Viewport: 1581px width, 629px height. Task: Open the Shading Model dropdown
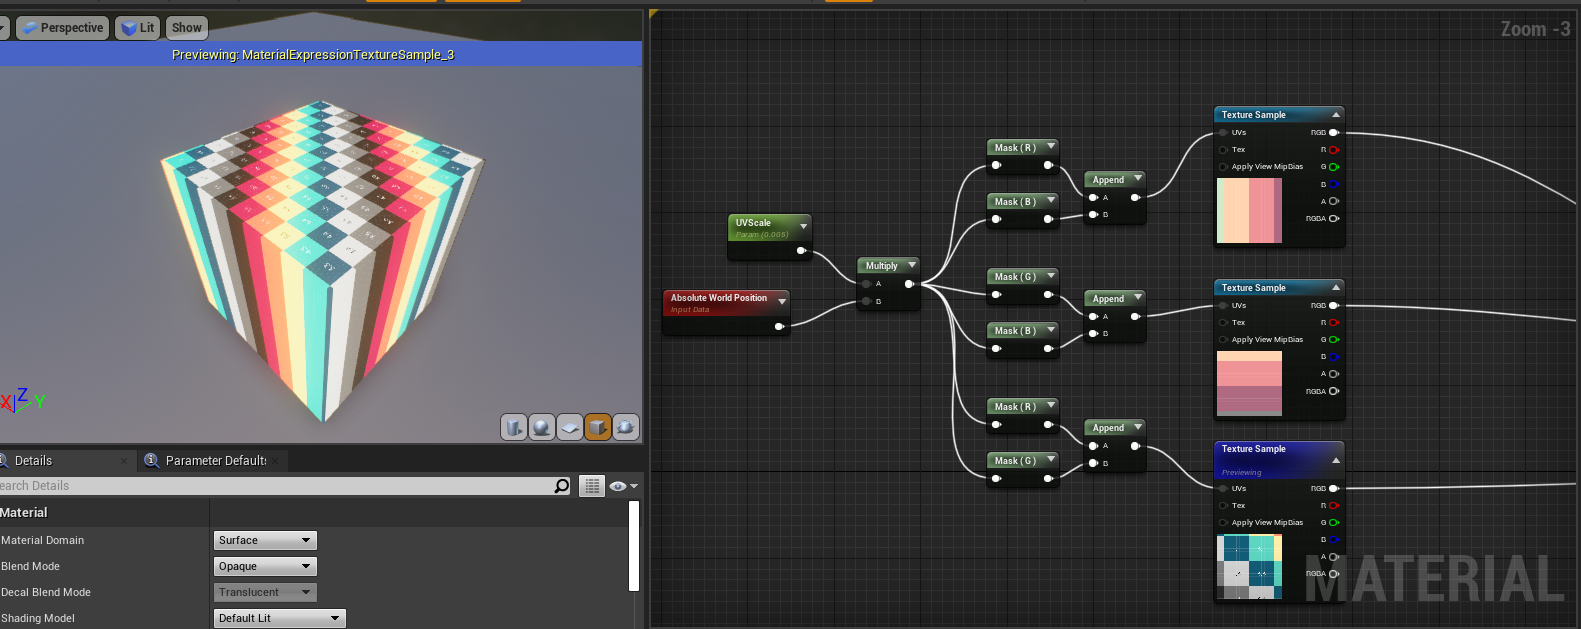(x=279, y=618)
